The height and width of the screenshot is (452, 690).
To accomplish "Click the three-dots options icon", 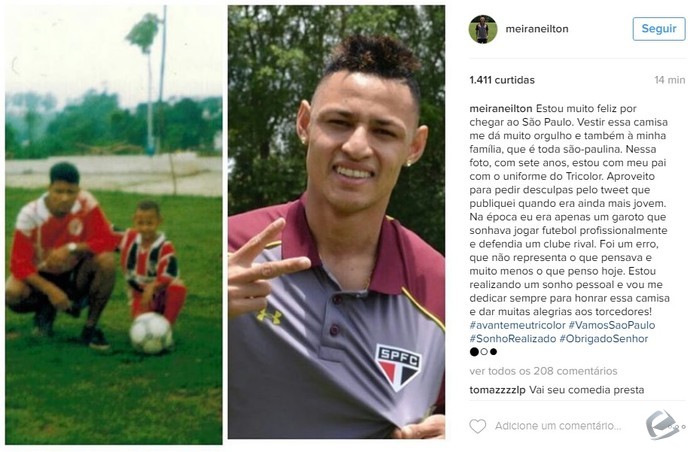I will coord(679,426).
